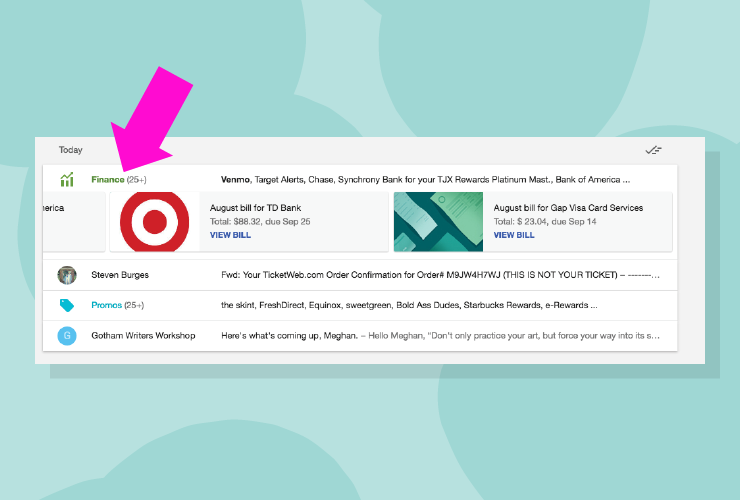Click the Promos senders list starting with the skint

tap(409, 305)
